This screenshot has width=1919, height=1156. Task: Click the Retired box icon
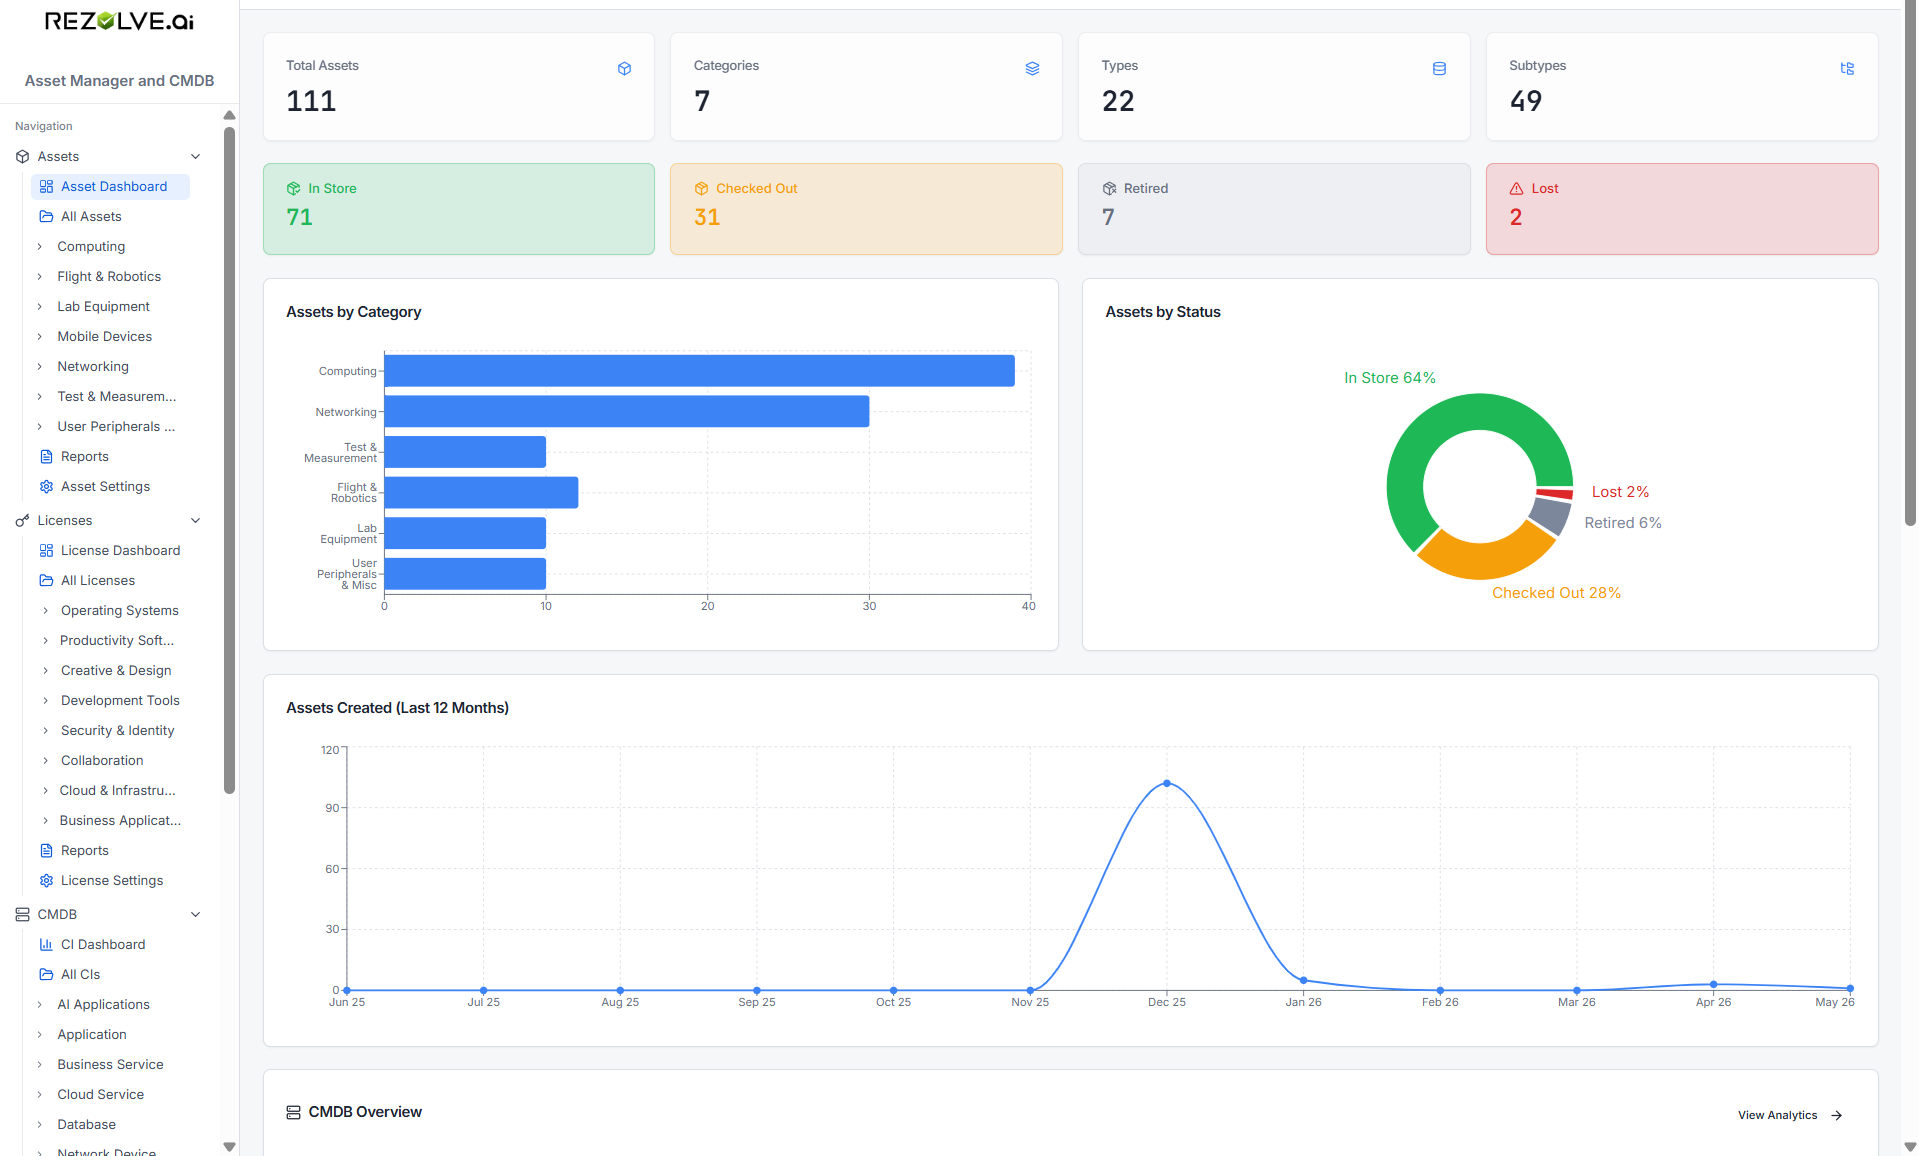[1109, 188]
